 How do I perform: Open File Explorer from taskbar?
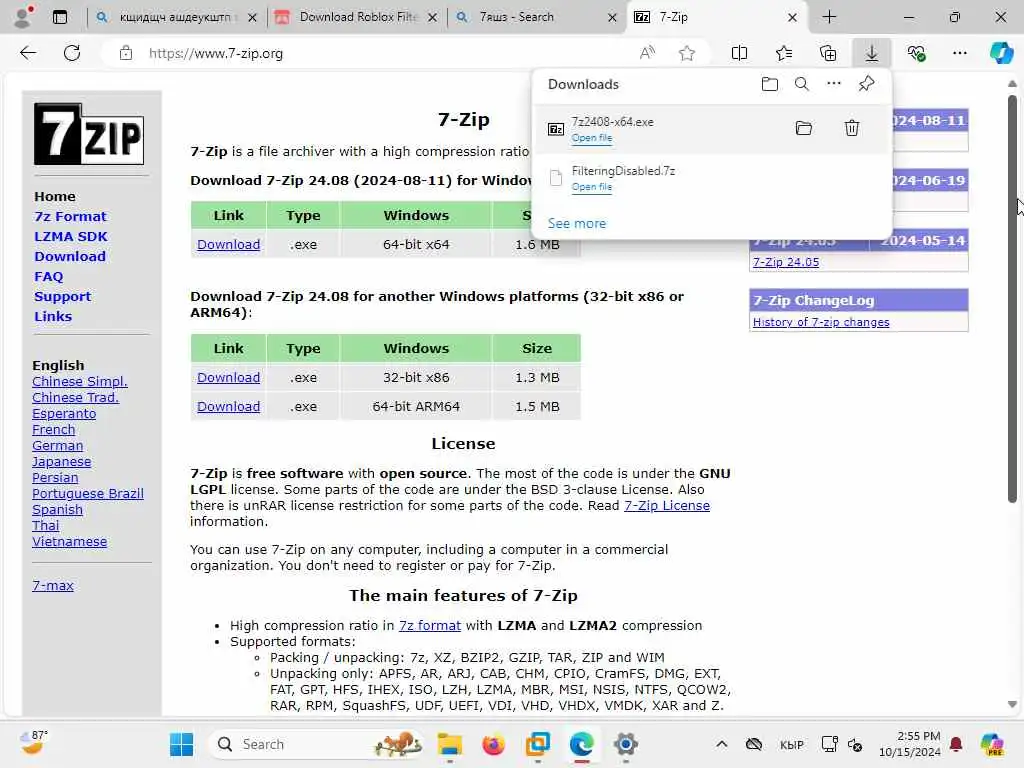pos(449,744)
